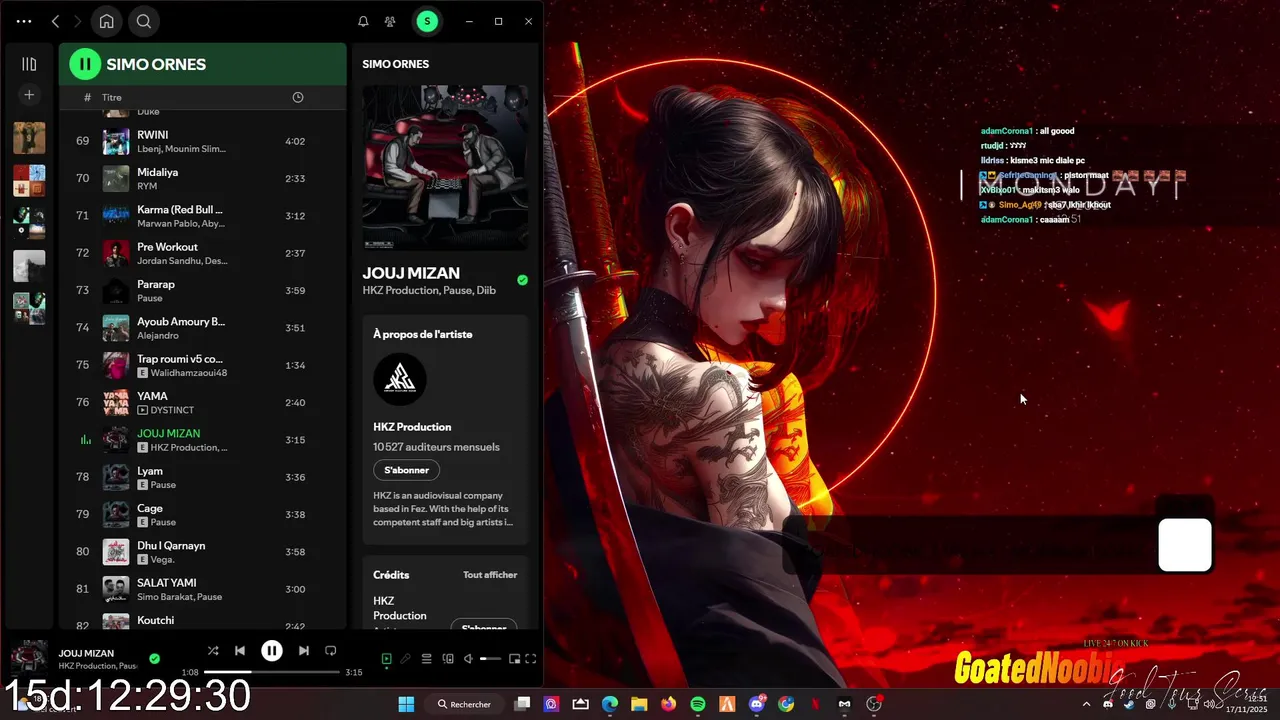
Task: Open the connect to a device icon
Action: point(448,659)
